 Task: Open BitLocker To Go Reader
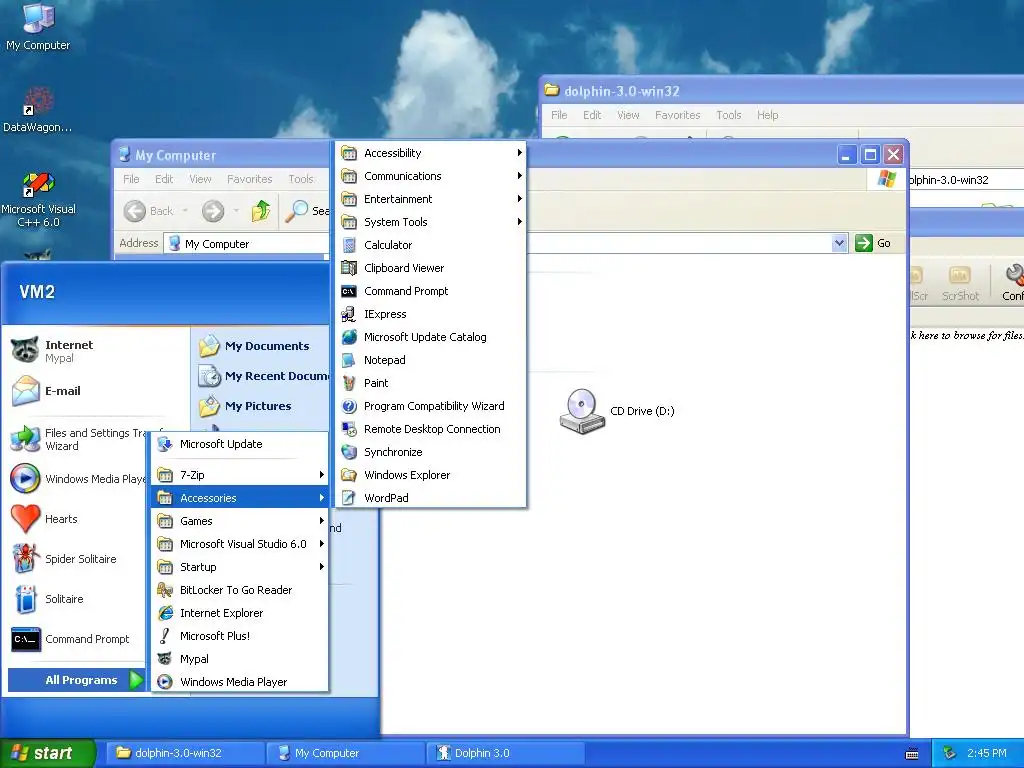click(x=239, y=590)
